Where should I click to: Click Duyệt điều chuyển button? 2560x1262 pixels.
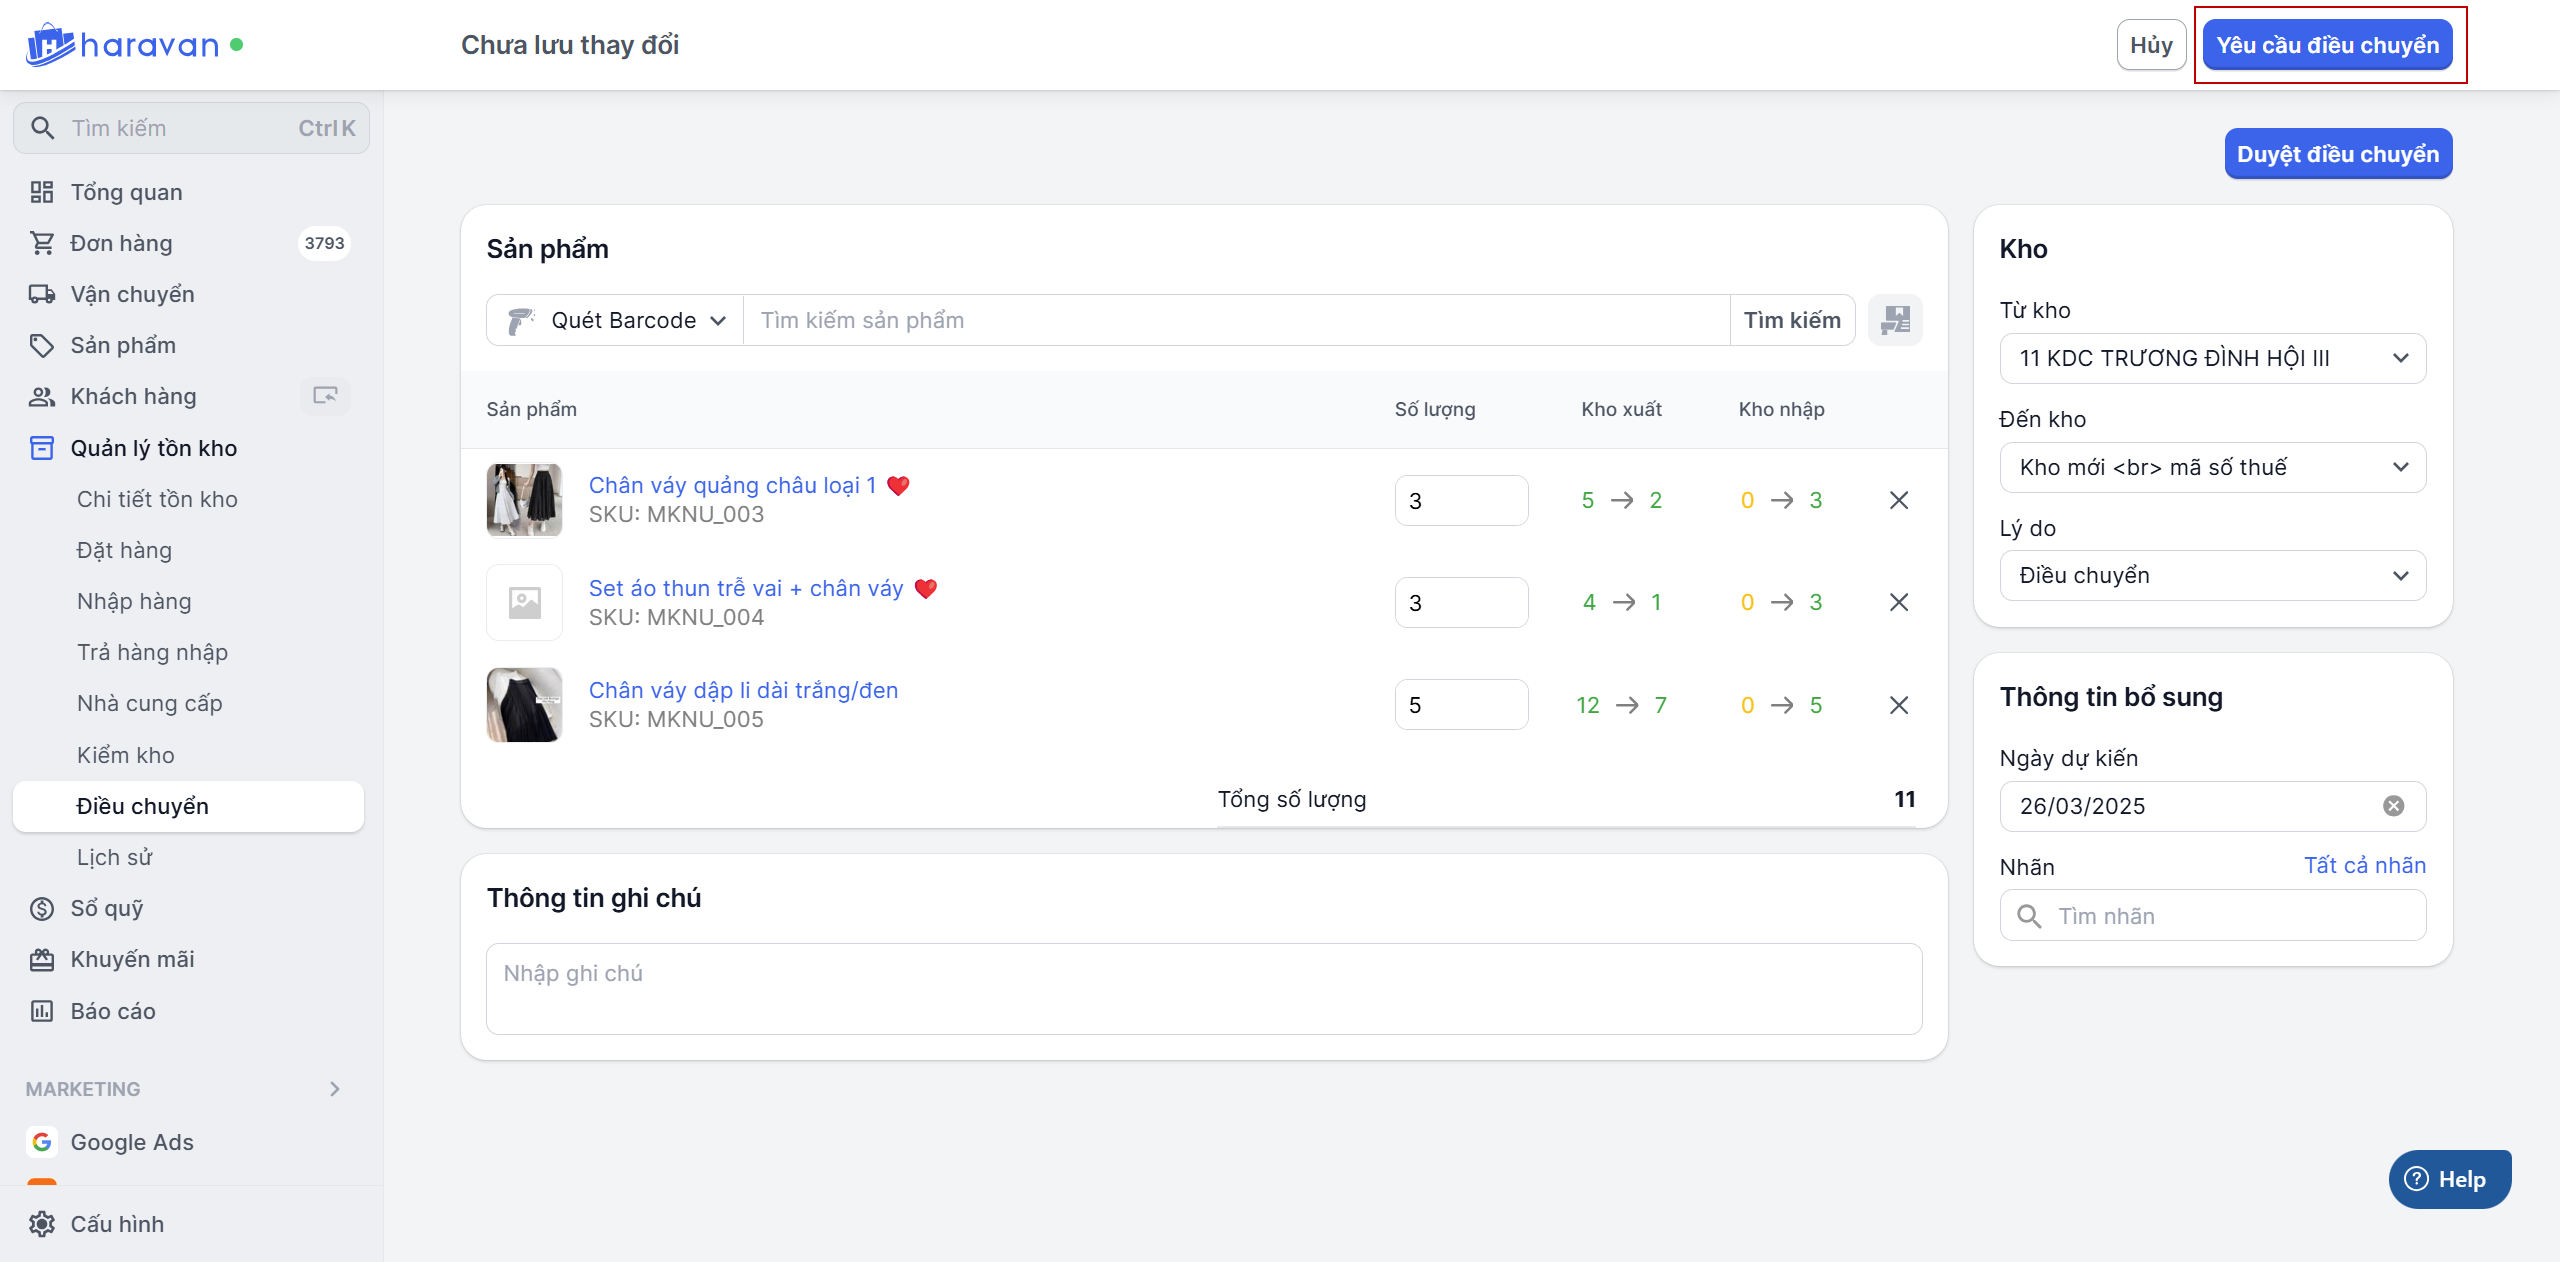coord(2337,154)
